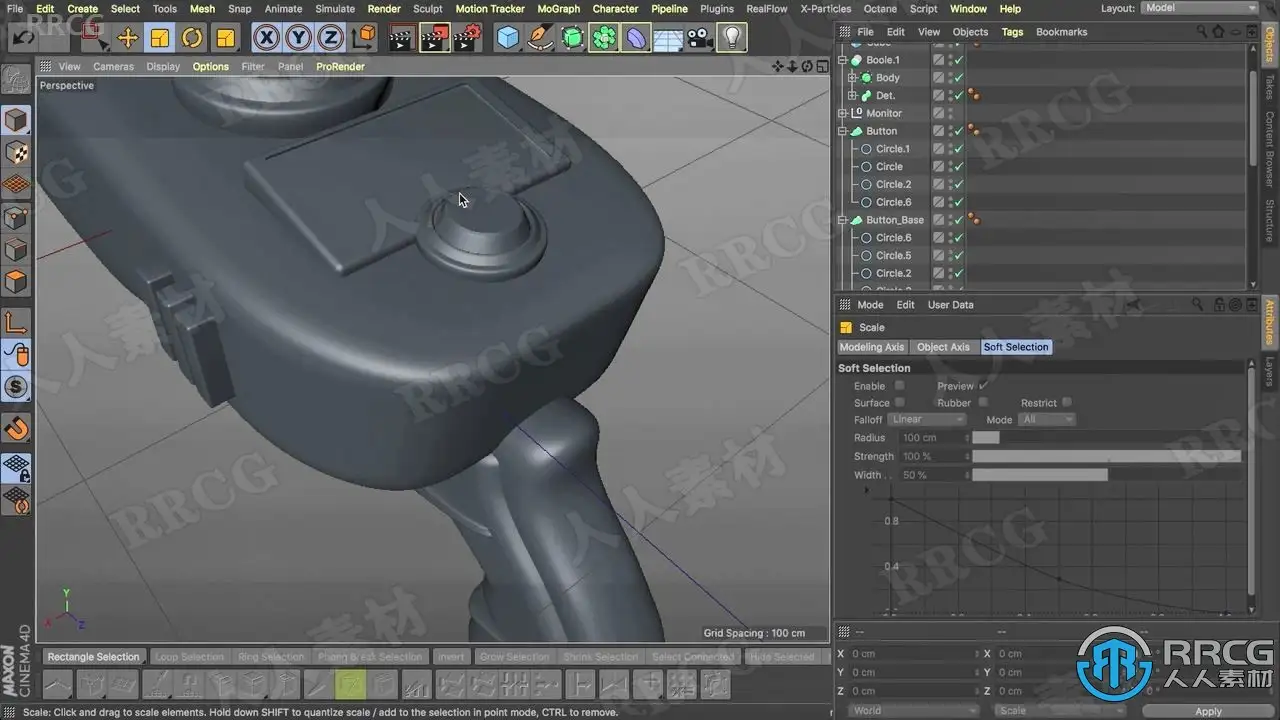The height and width of the screenshot is (720, 1280).
Task: Expand the Body object in tree
Action: tap(853, 78)
